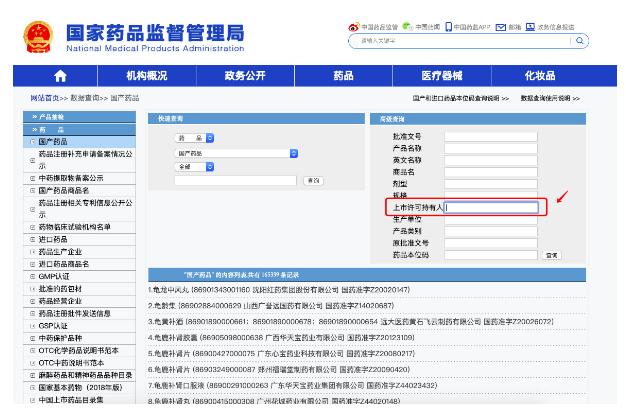Focus the 批准文号 input field

click(x=491, y=137)
